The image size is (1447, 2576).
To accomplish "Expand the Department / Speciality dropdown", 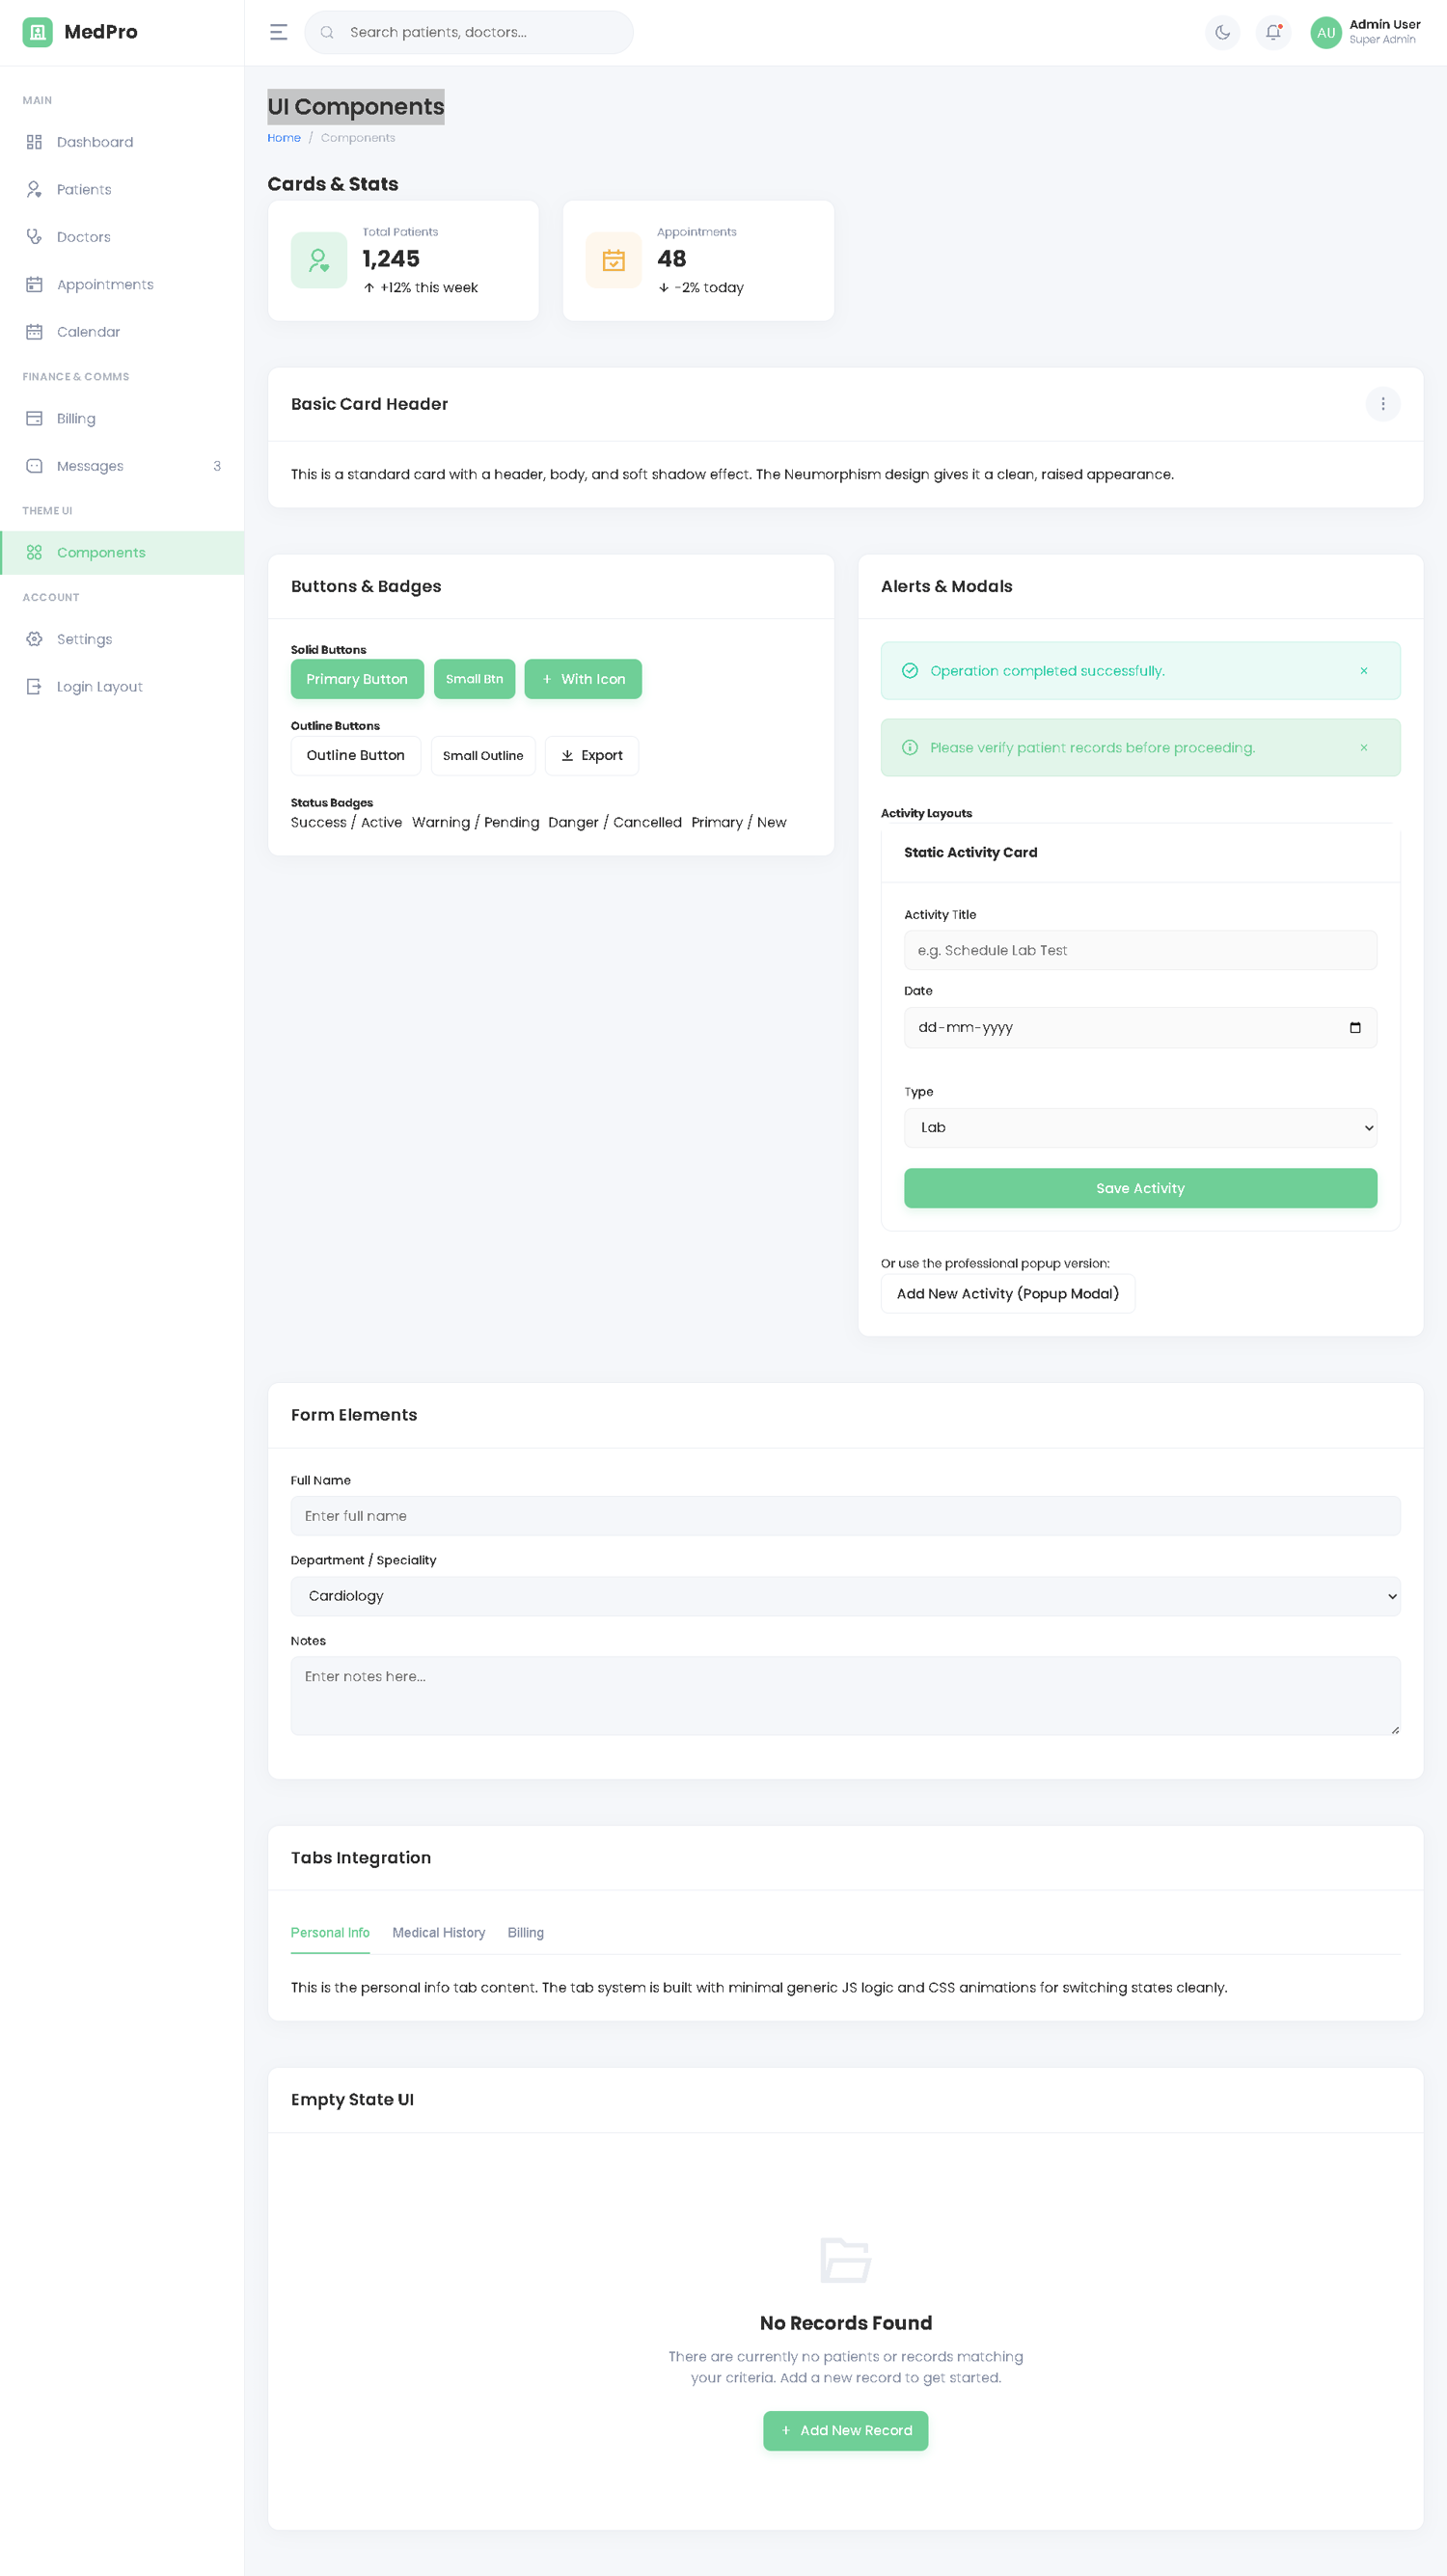I will click(x=845, y=1596).
